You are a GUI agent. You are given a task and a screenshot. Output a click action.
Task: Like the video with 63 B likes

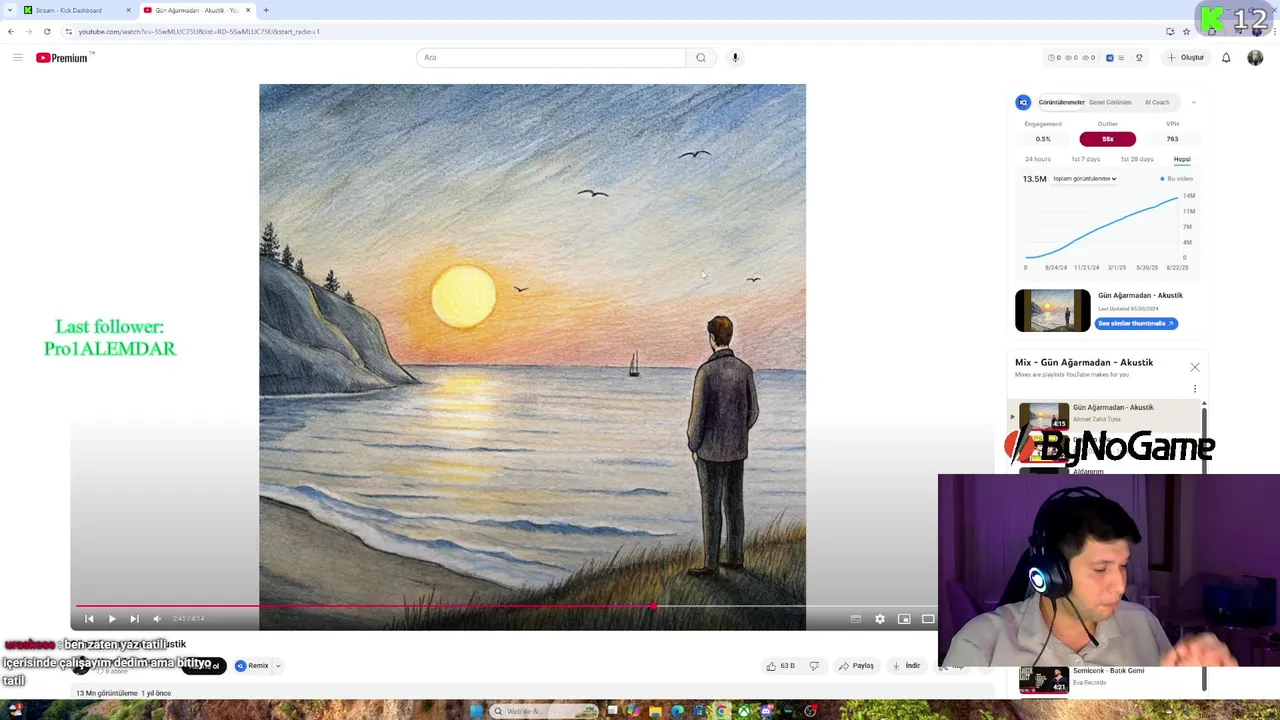coord(780,666)
